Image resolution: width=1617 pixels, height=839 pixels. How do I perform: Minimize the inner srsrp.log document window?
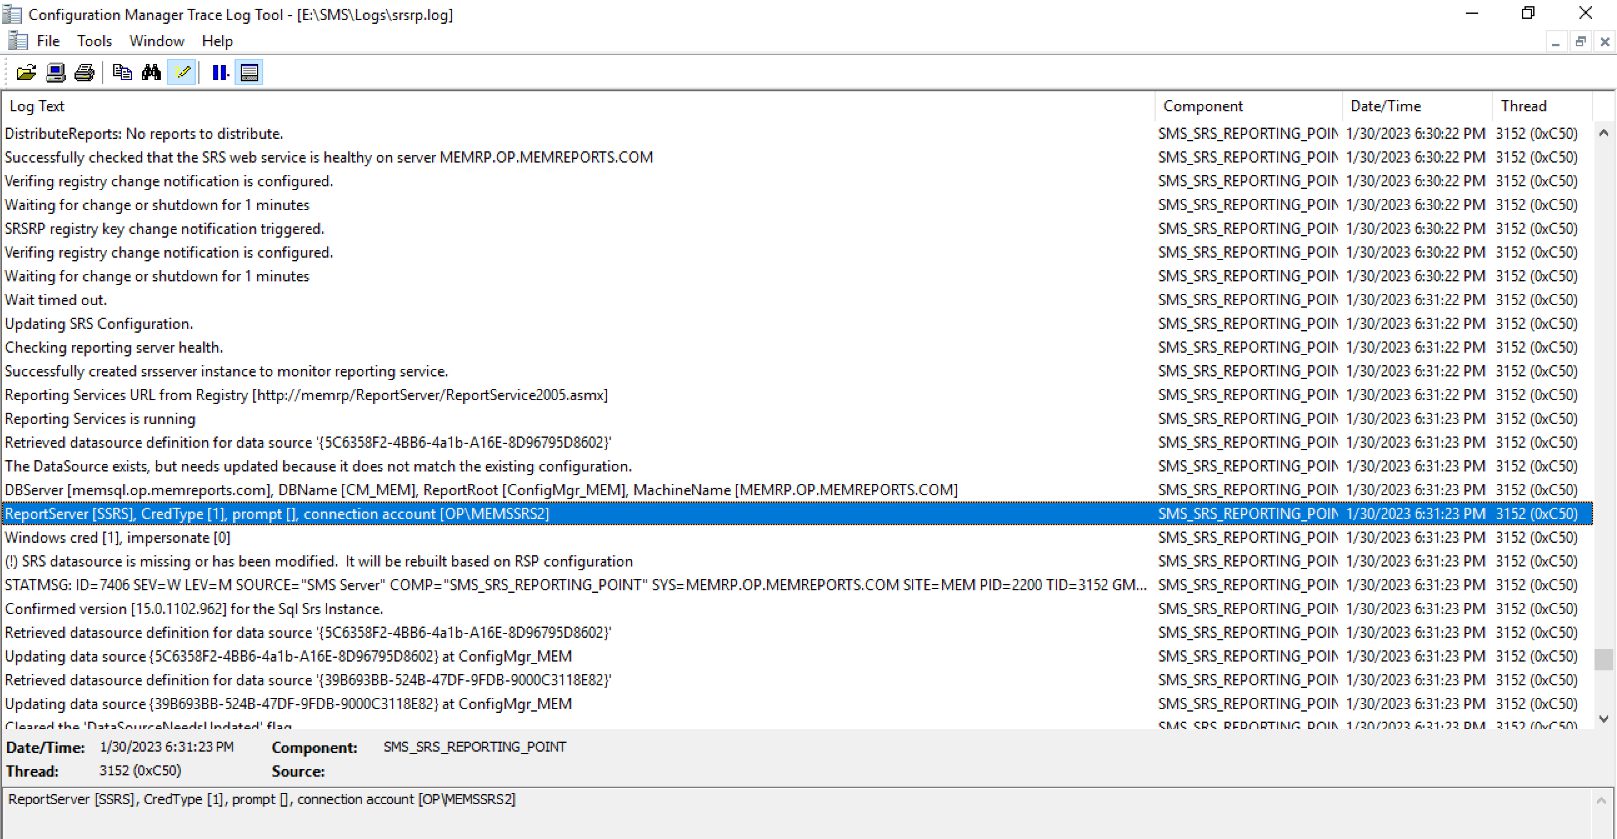pyautogui.click(x=1556, y=42)
